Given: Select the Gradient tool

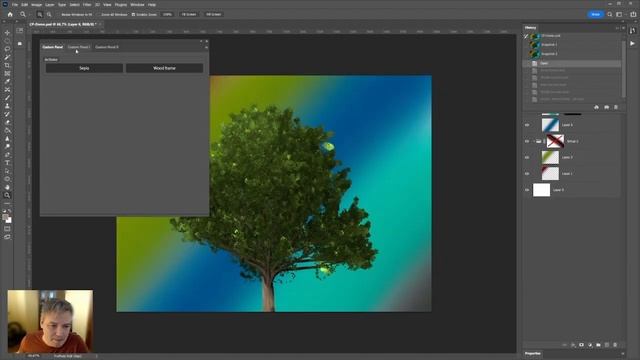Looking at the screenshot, I should (7, 131).
